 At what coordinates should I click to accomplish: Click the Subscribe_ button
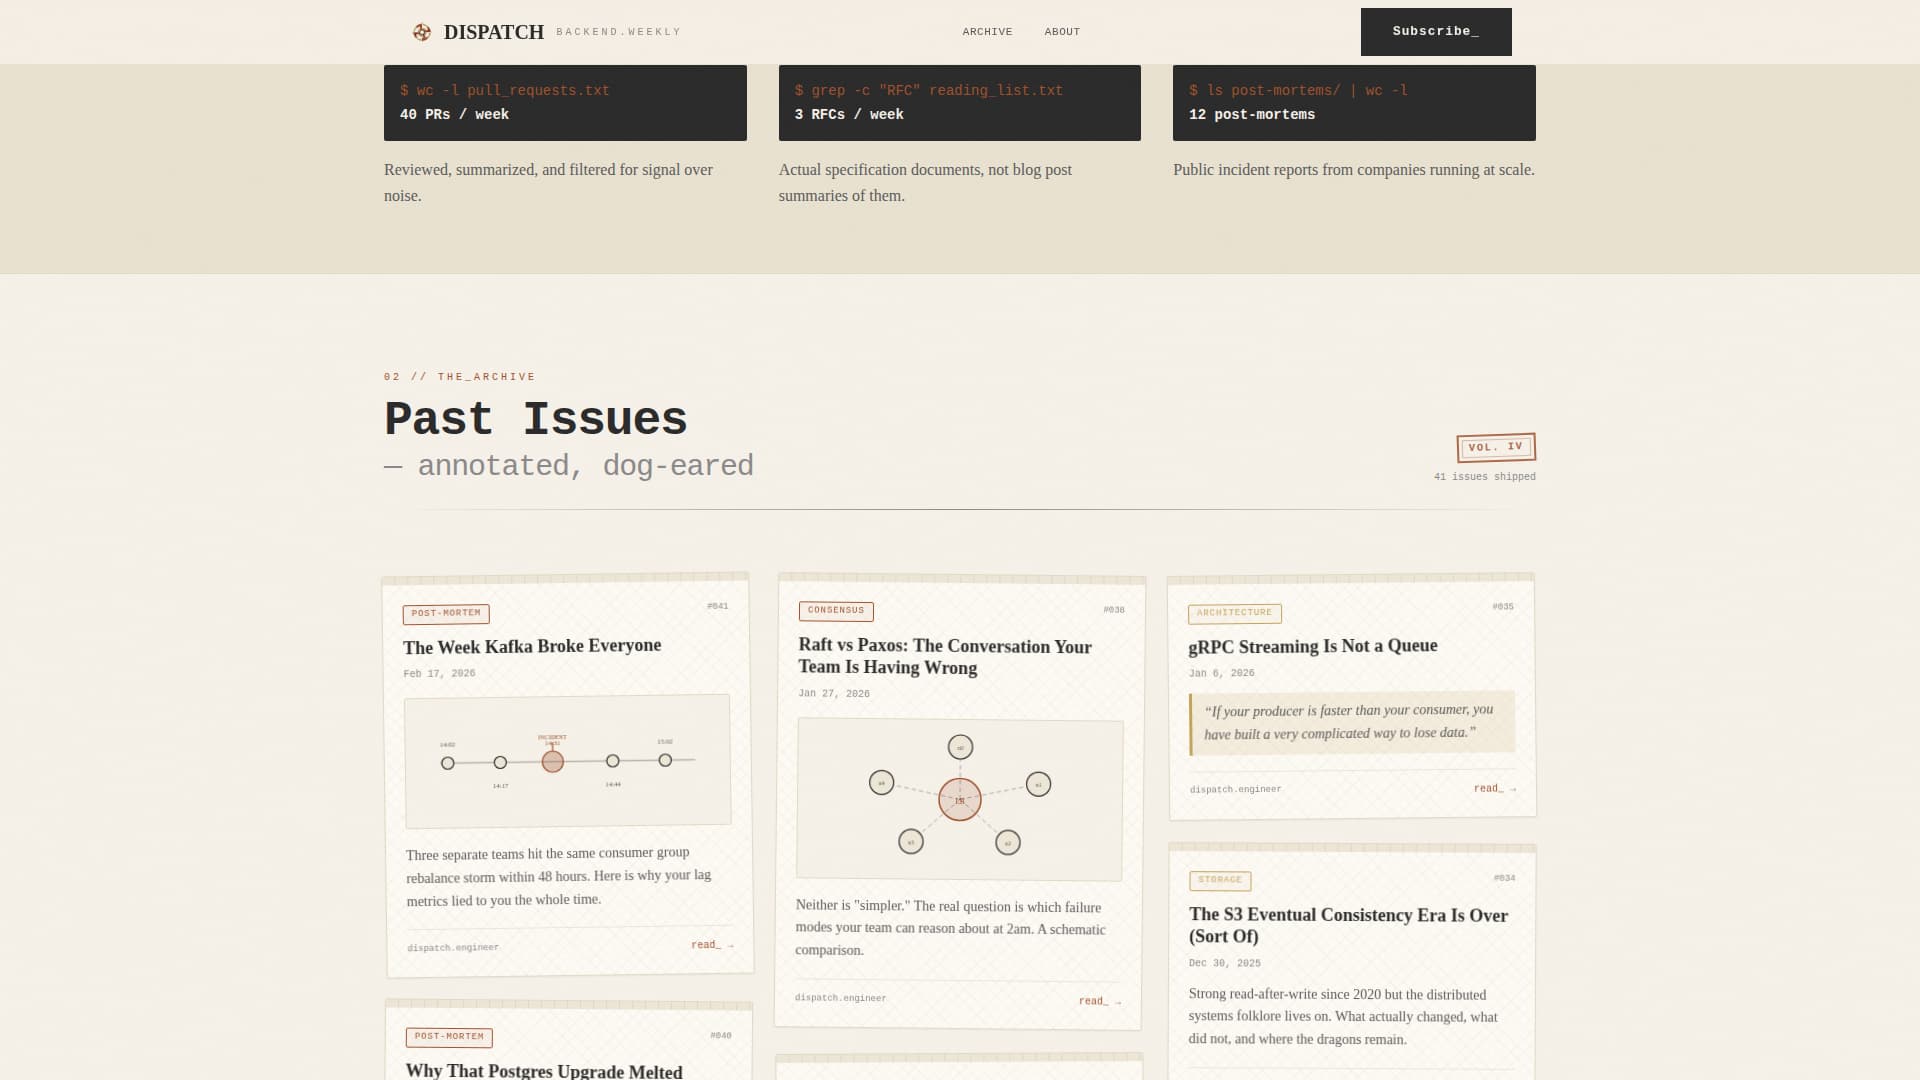coord(1436,32)
